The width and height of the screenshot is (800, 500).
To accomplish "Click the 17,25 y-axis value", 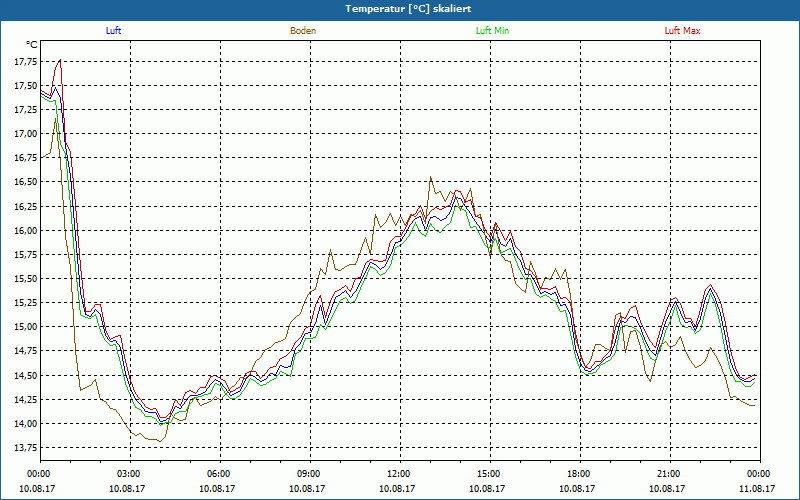I will click(x=26, y=110).
